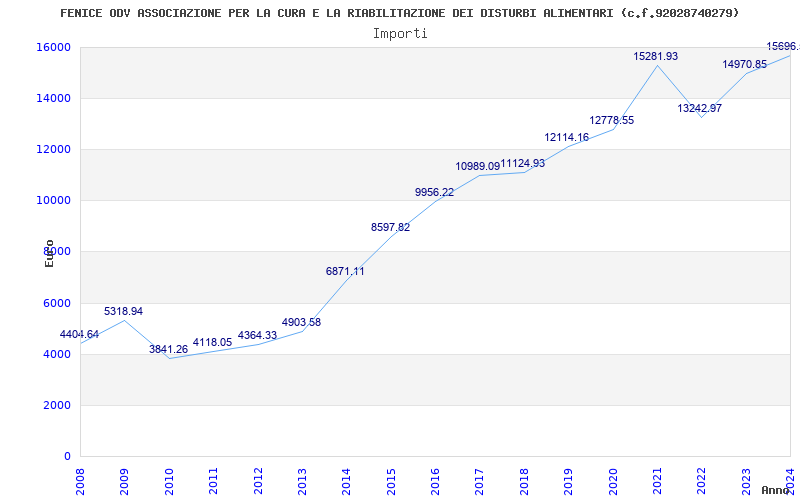This screenshot has width=800, height=500.
Task: Click data label 15281.93
Action: coord(656,57)
